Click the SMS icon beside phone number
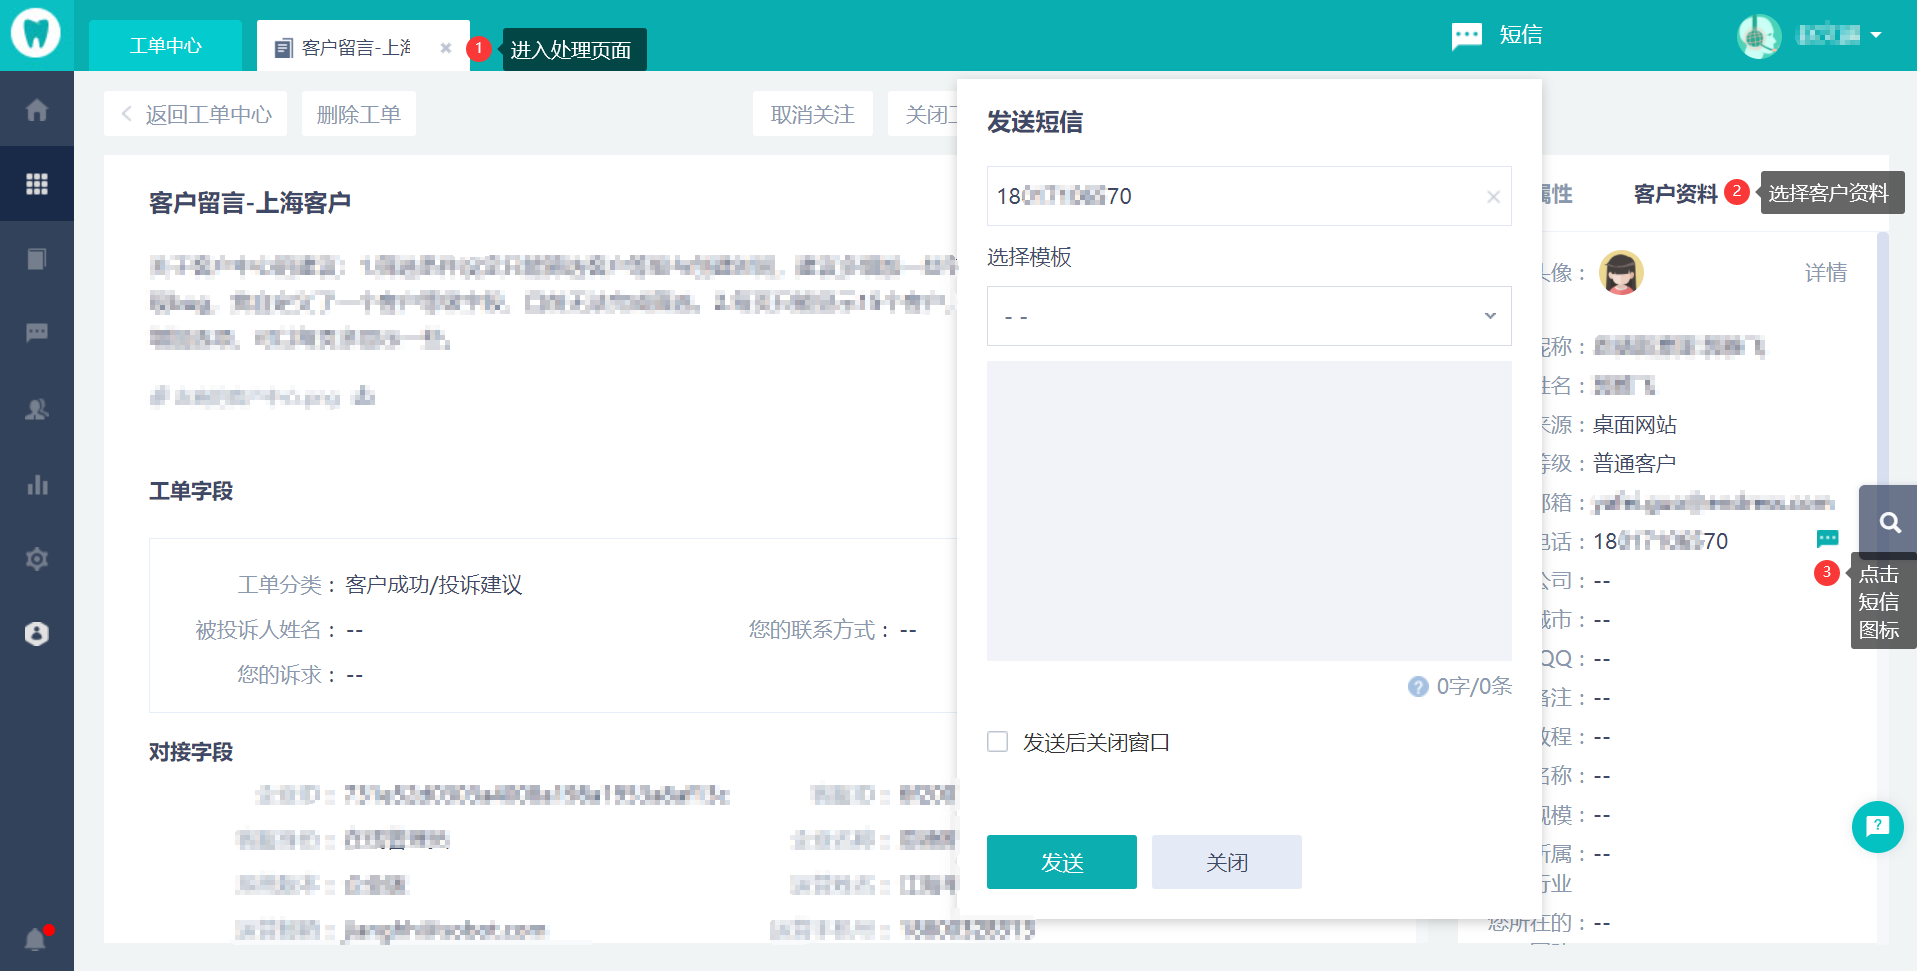1917x971 pixels. (1827, 539)
